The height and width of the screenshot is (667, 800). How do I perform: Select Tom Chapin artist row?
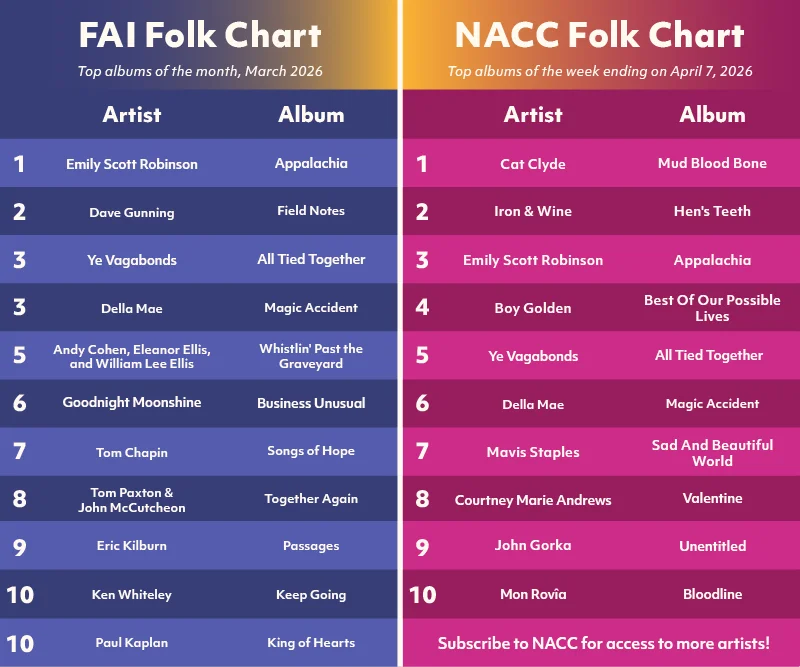pos(132,452)
